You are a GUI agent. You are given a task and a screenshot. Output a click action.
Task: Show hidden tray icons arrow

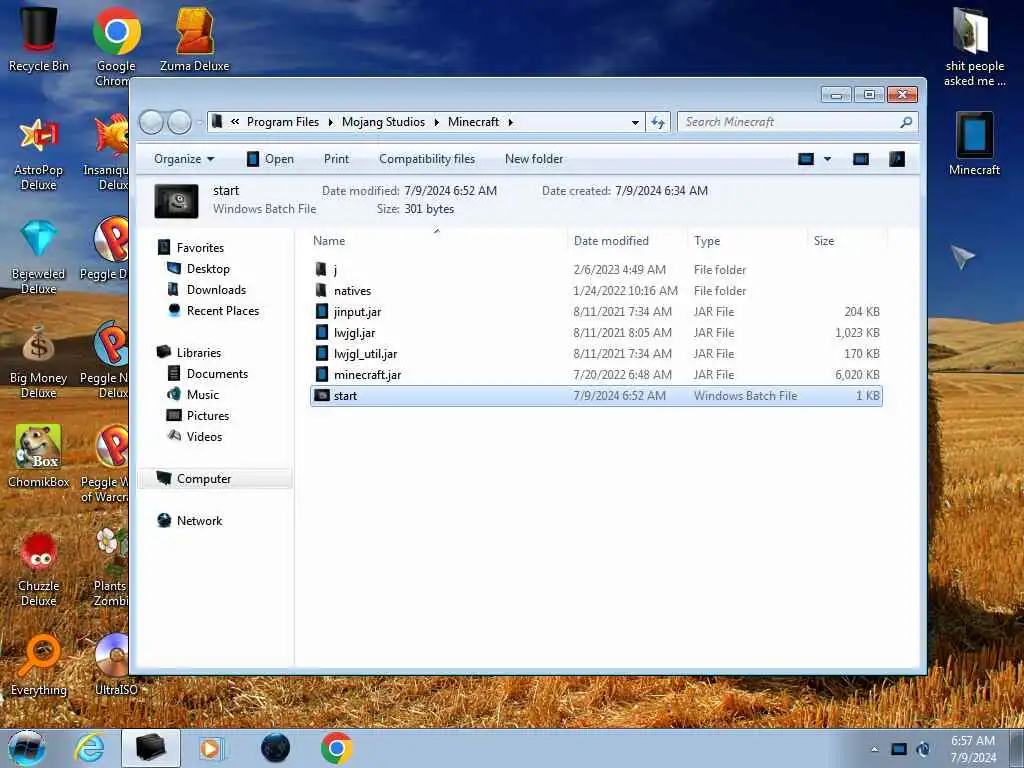[874, 749]
